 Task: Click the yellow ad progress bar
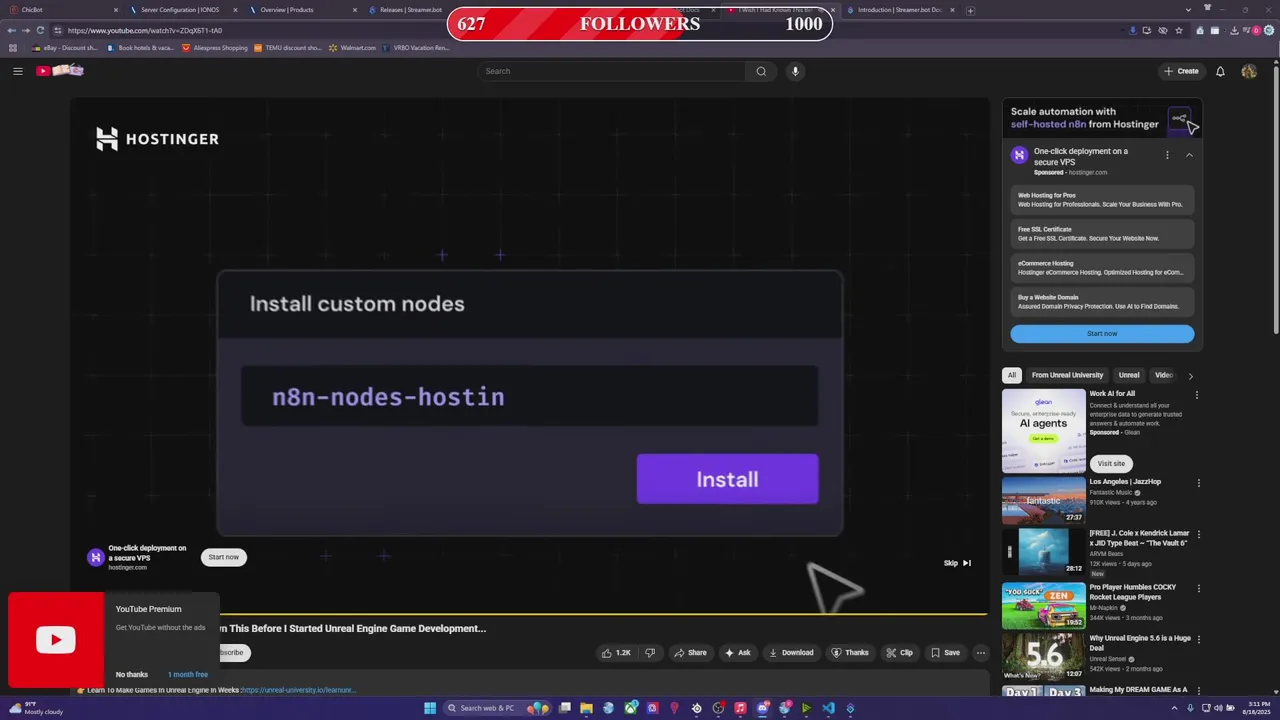(x=603, y=614)
